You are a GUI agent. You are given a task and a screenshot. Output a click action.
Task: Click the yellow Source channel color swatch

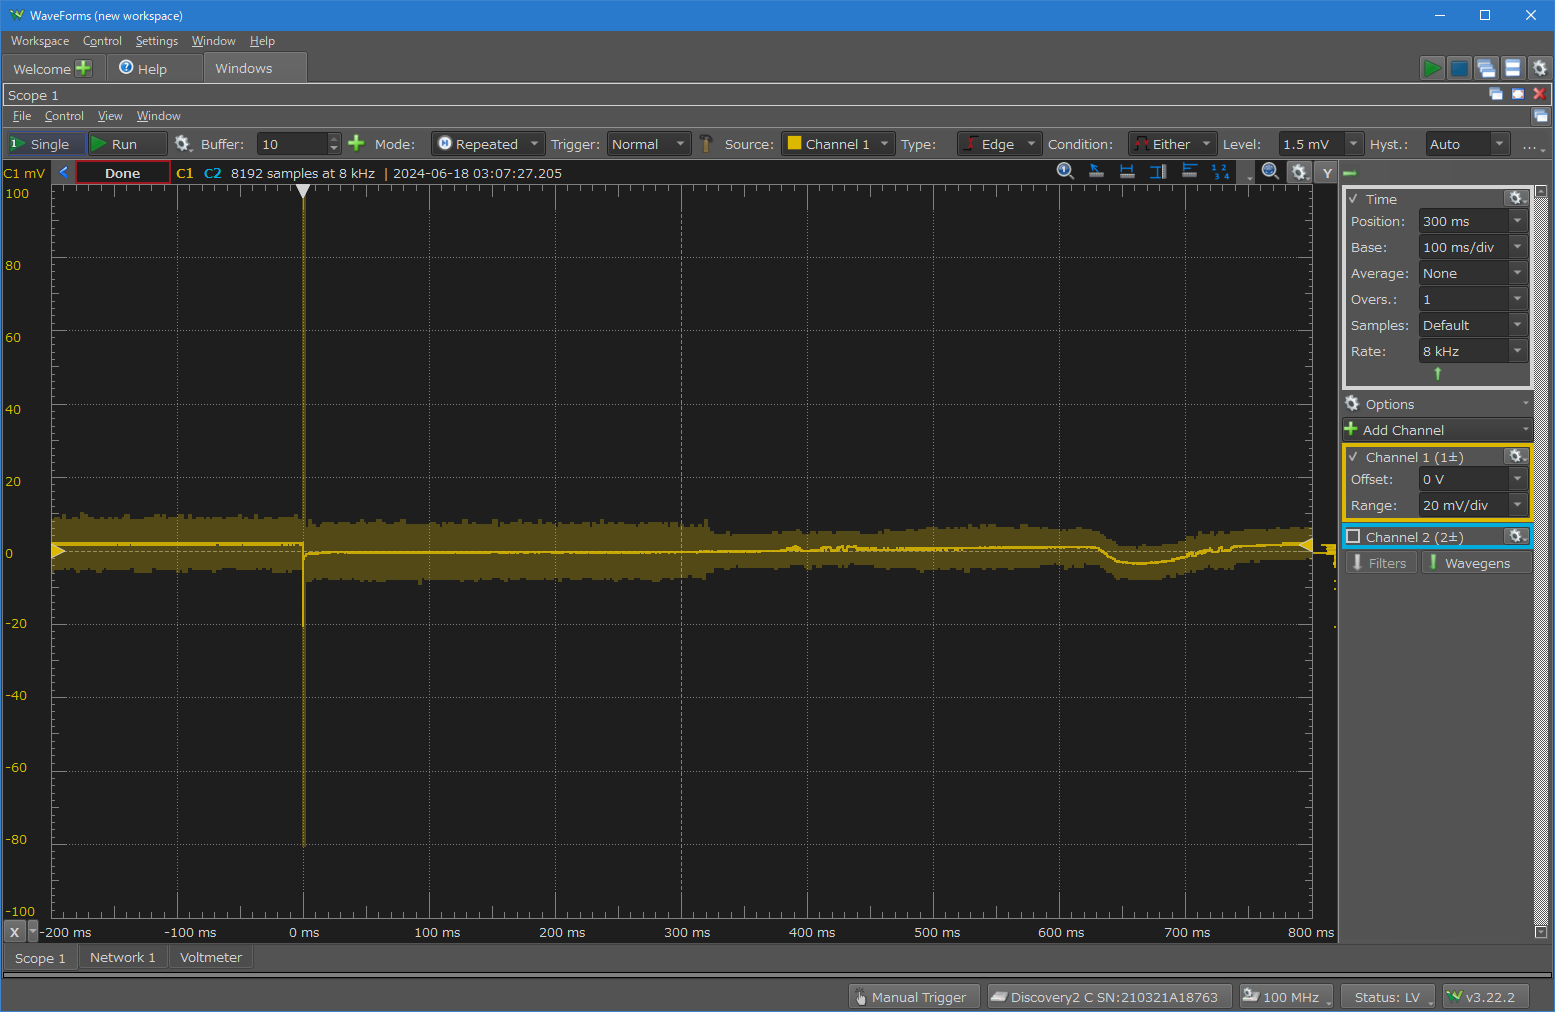(794, 143)
